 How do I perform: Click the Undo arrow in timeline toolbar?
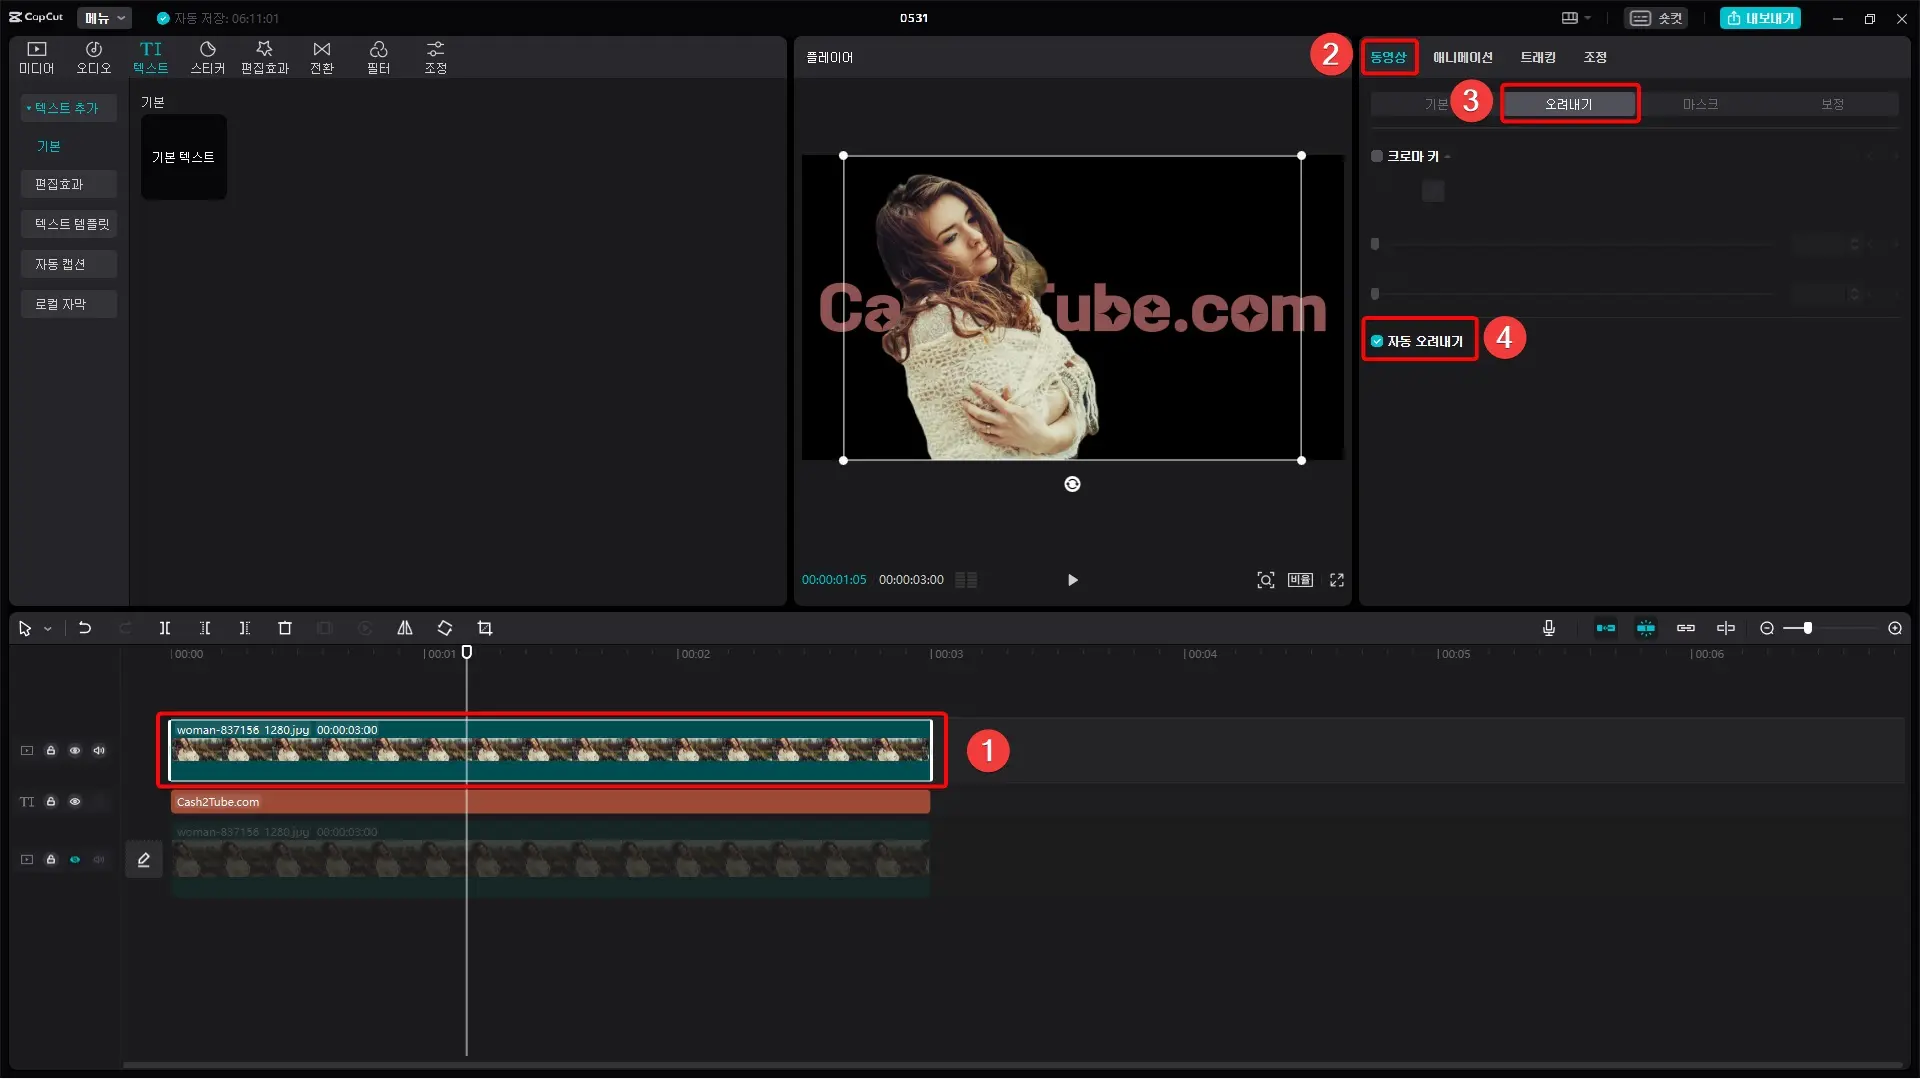coord(85,628)
